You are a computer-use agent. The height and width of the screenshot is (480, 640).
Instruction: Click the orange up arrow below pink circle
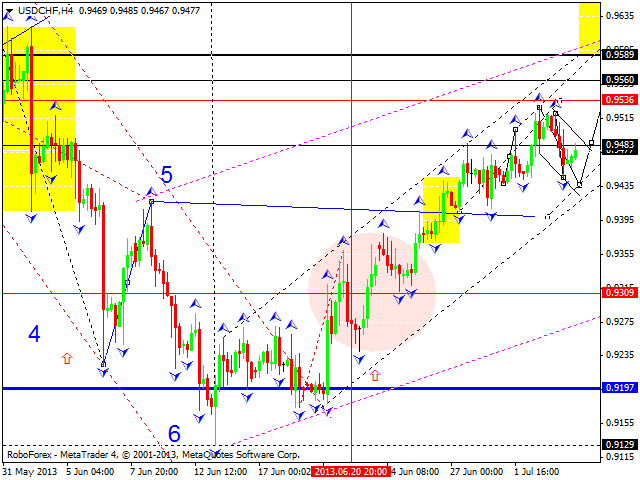point(375,376)
